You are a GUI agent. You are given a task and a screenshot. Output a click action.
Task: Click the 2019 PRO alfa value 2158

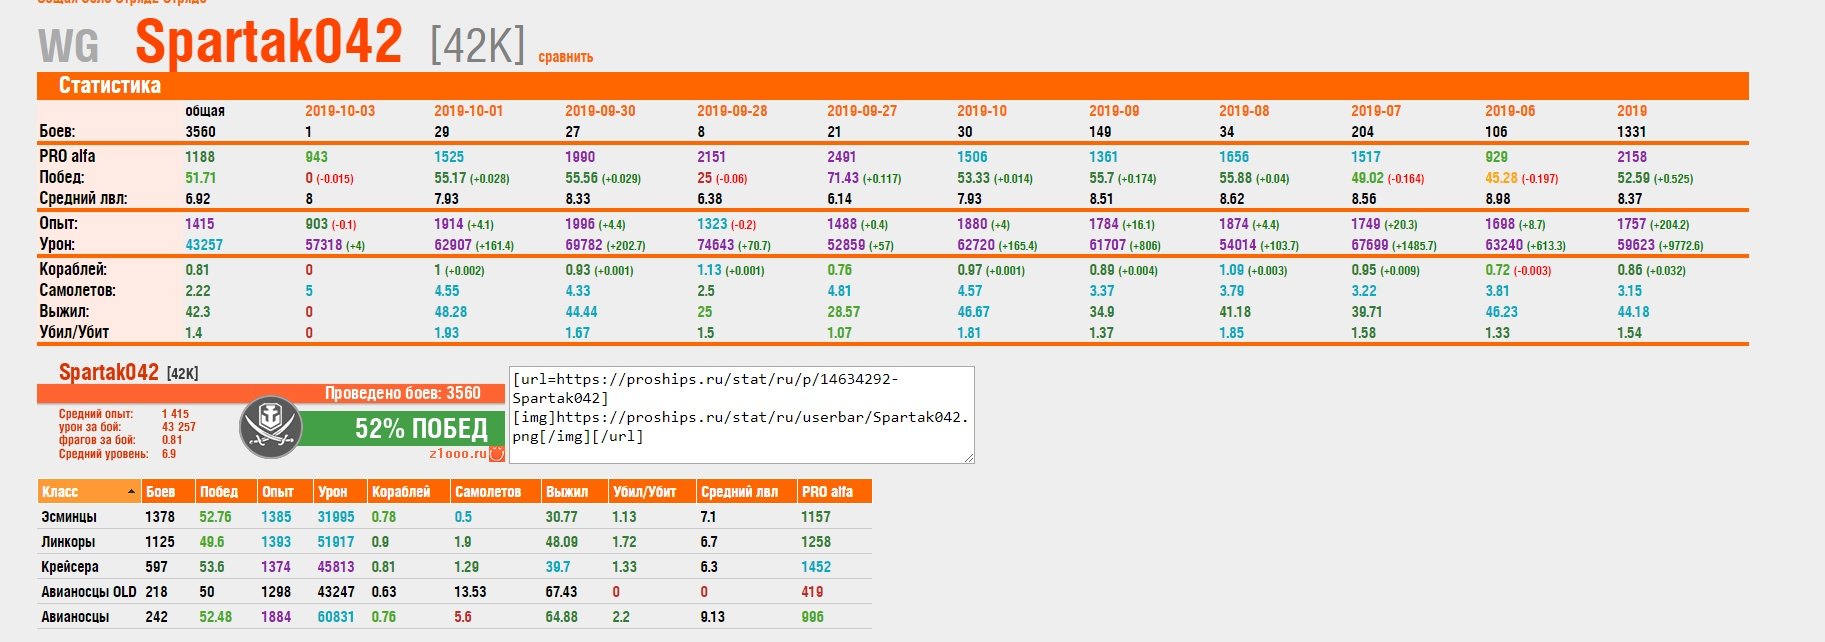tap(1632, 157)
